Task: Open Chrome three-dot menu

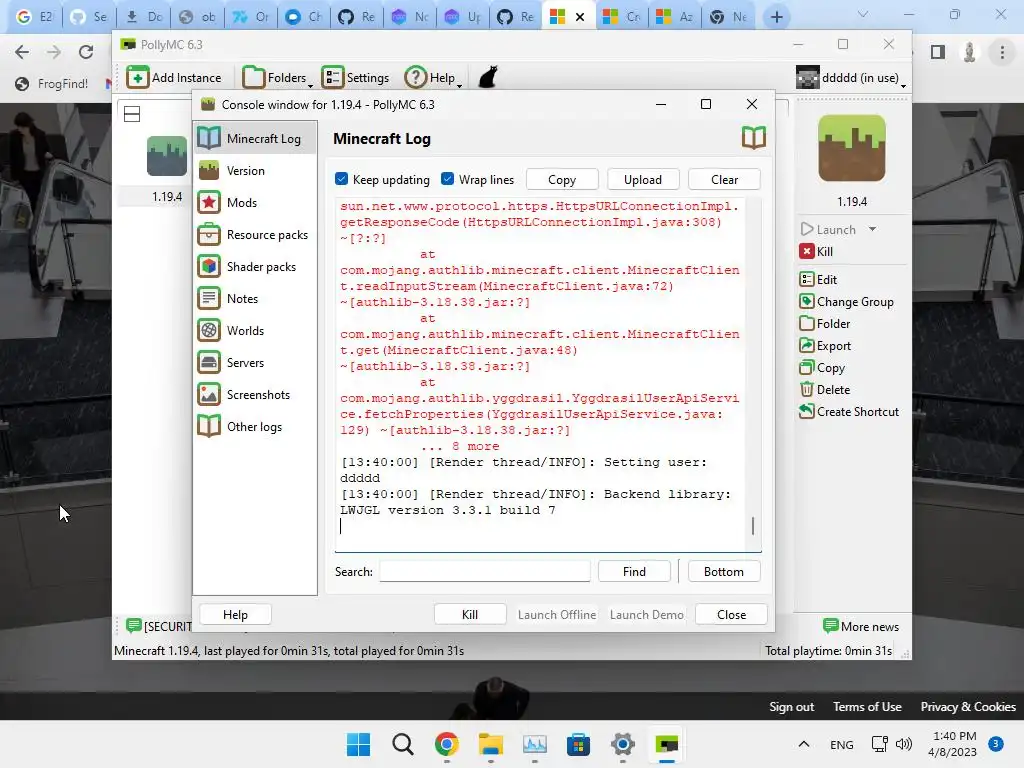Action: tap(1002, 52)
